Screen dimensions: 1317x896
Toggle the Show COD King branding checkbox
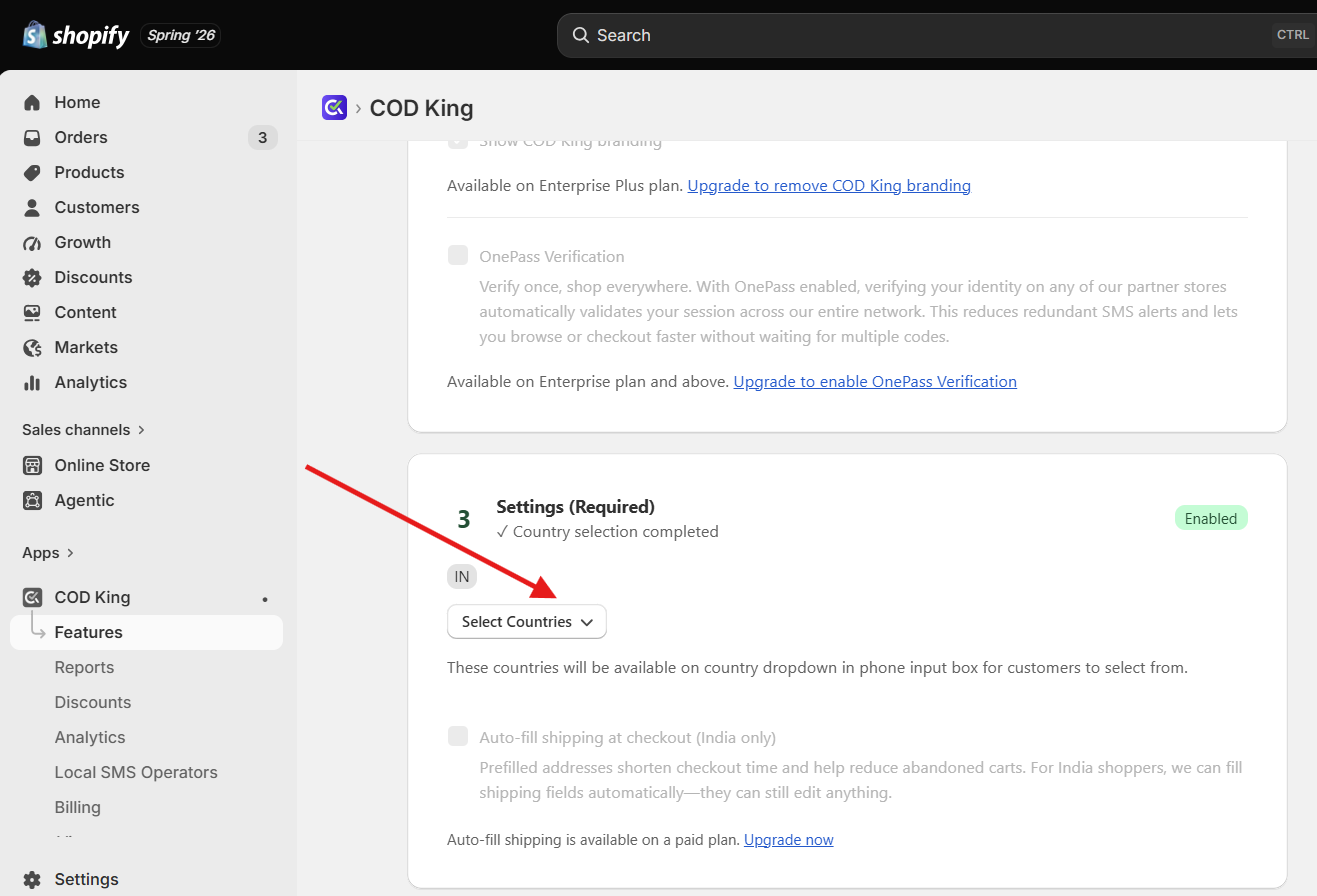point(458,141)
